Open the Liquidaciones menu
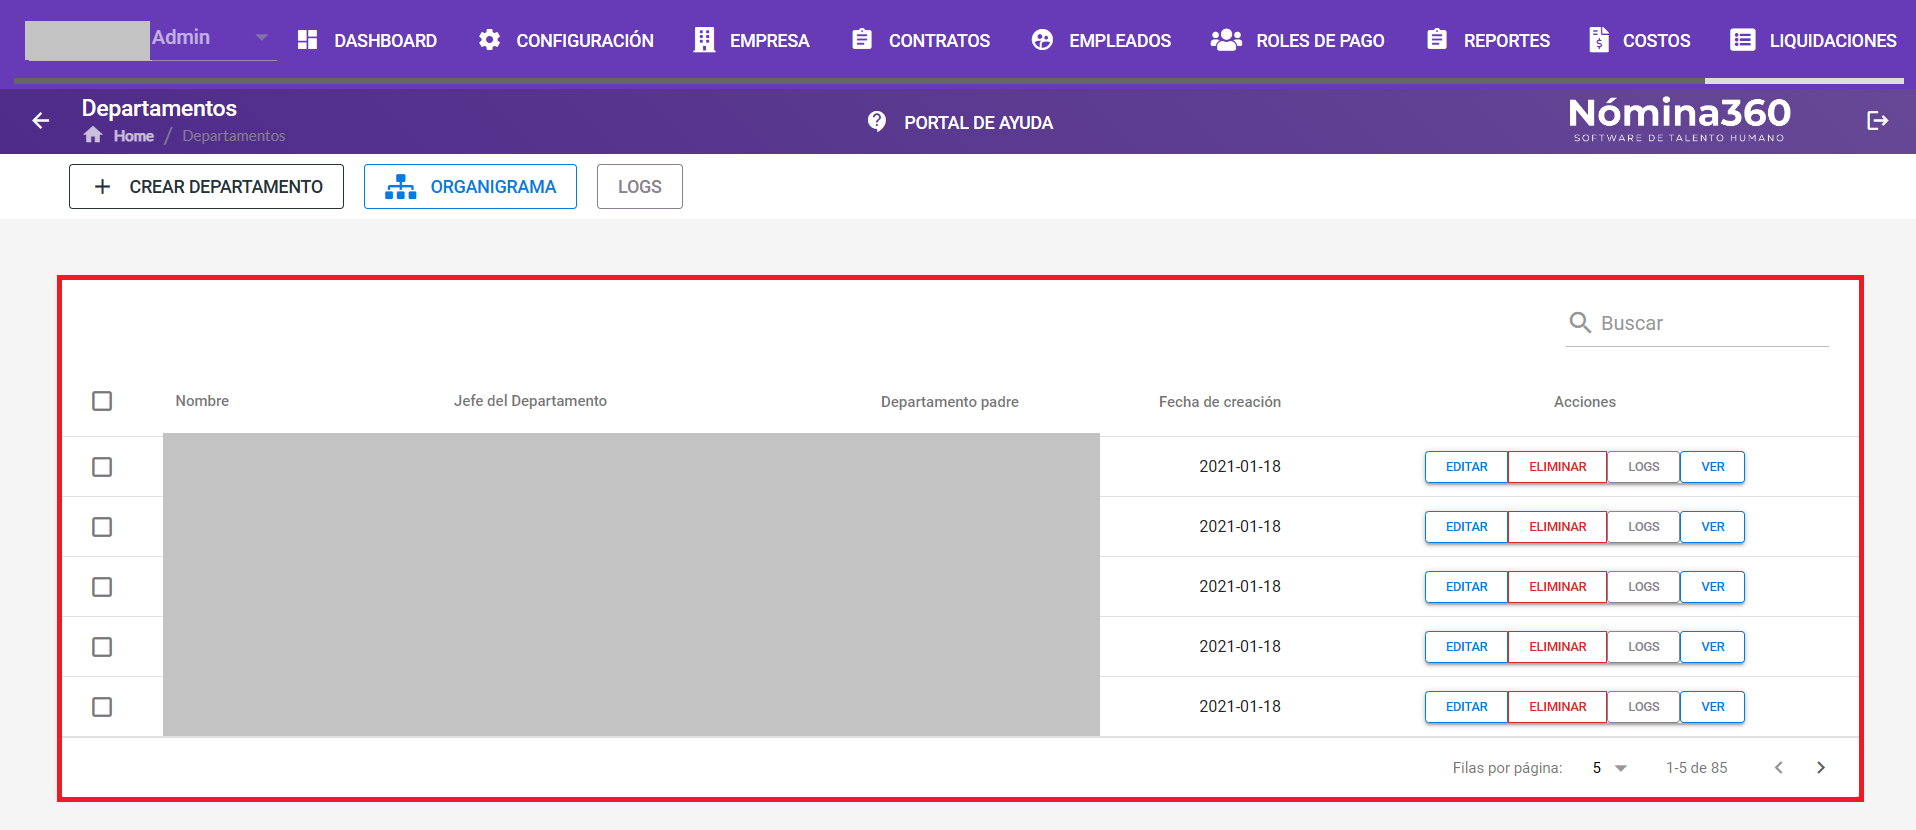 (x=1814, y=40)
